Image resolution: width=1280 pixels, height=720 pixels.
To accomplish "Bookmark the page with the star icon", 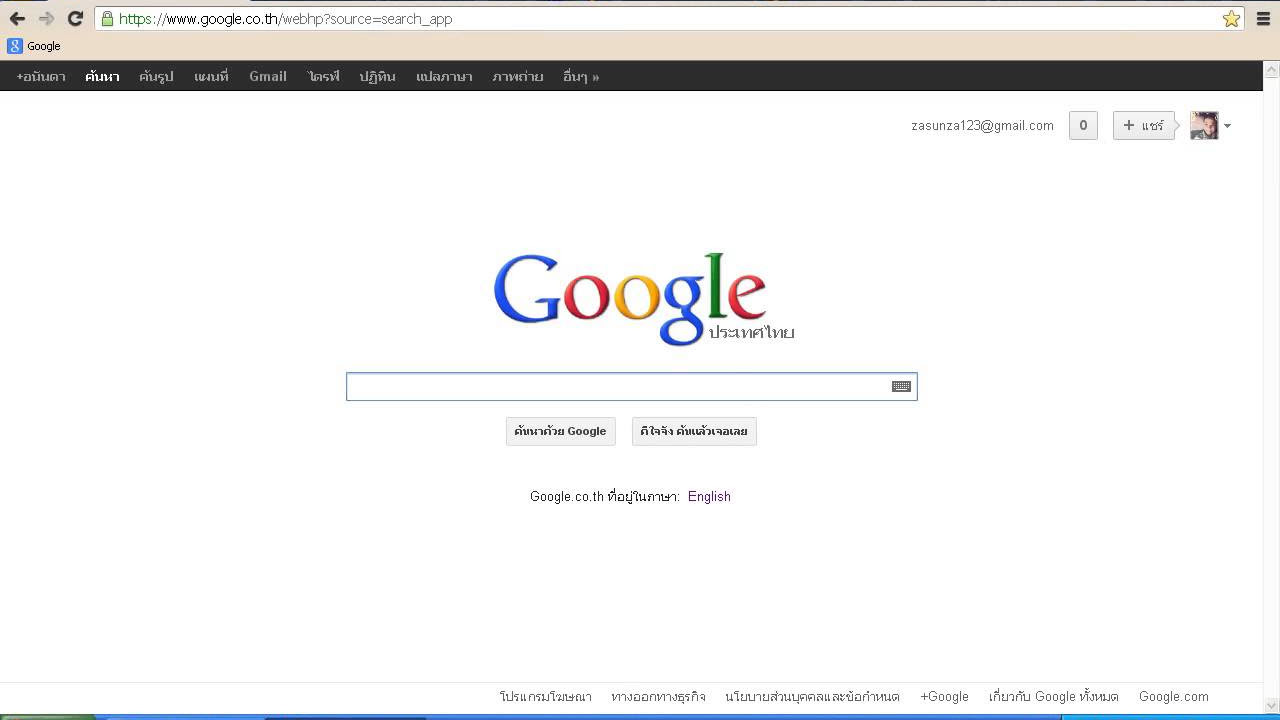I will (1231, 18).
